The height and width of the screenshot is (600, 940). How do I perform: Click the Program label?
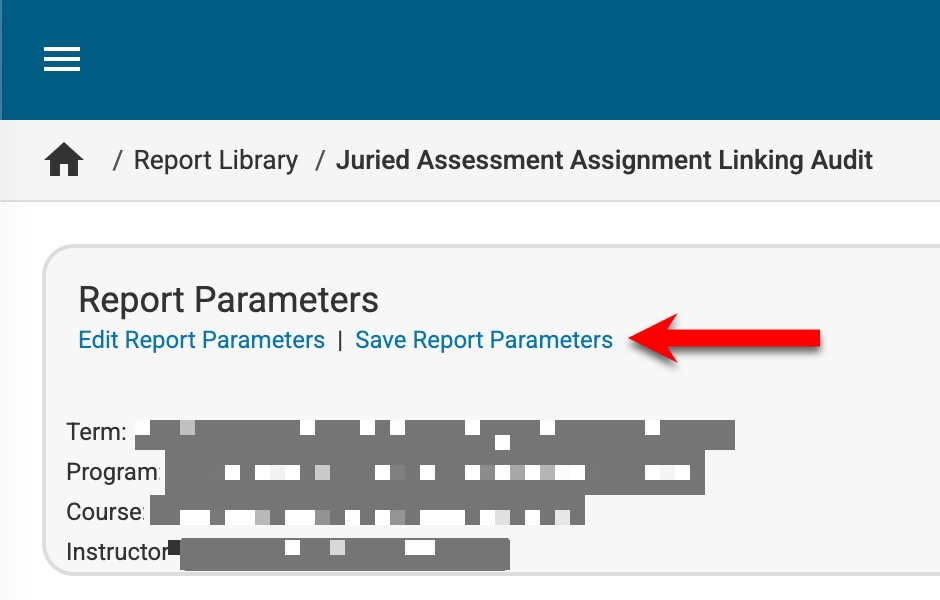(112, 472)
